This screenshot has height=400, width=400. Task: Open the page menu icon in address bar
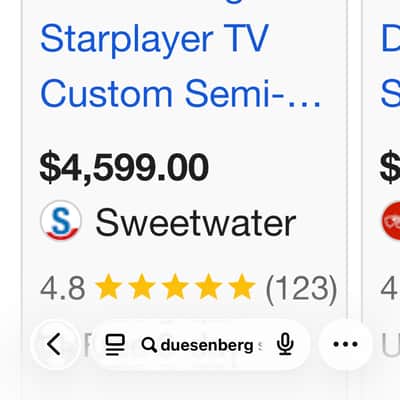click(x=115, y=345)
